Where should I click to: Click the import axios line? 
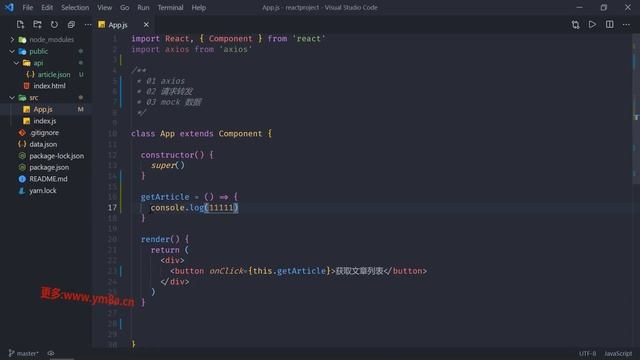(x=192, y=49)
